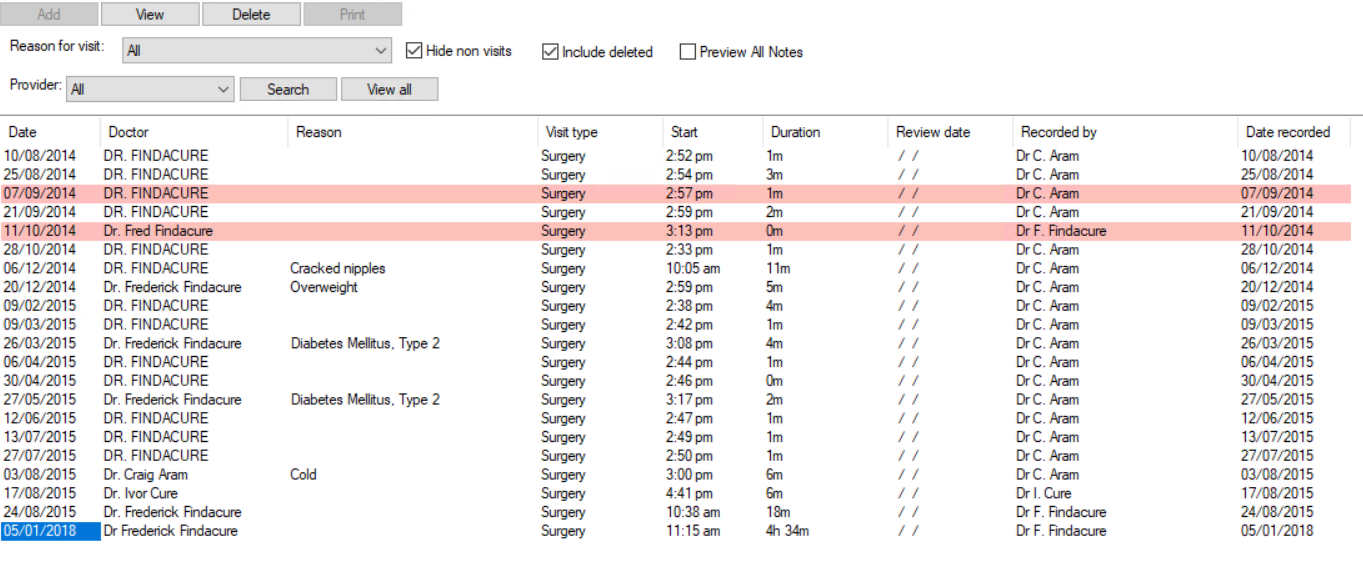This screenshot has width=1363, height=567.
Task: Open the Reason for visit dropdown
Action: click(257, 50)
